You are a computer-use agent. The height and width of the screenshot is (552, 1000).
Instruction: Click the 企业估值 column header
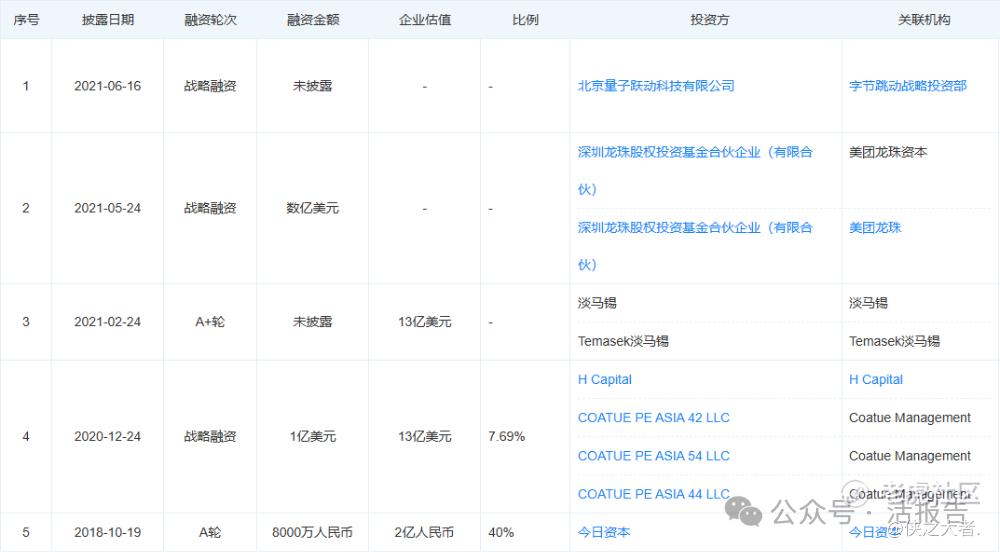pyautogui.click(x=425, y=20)
